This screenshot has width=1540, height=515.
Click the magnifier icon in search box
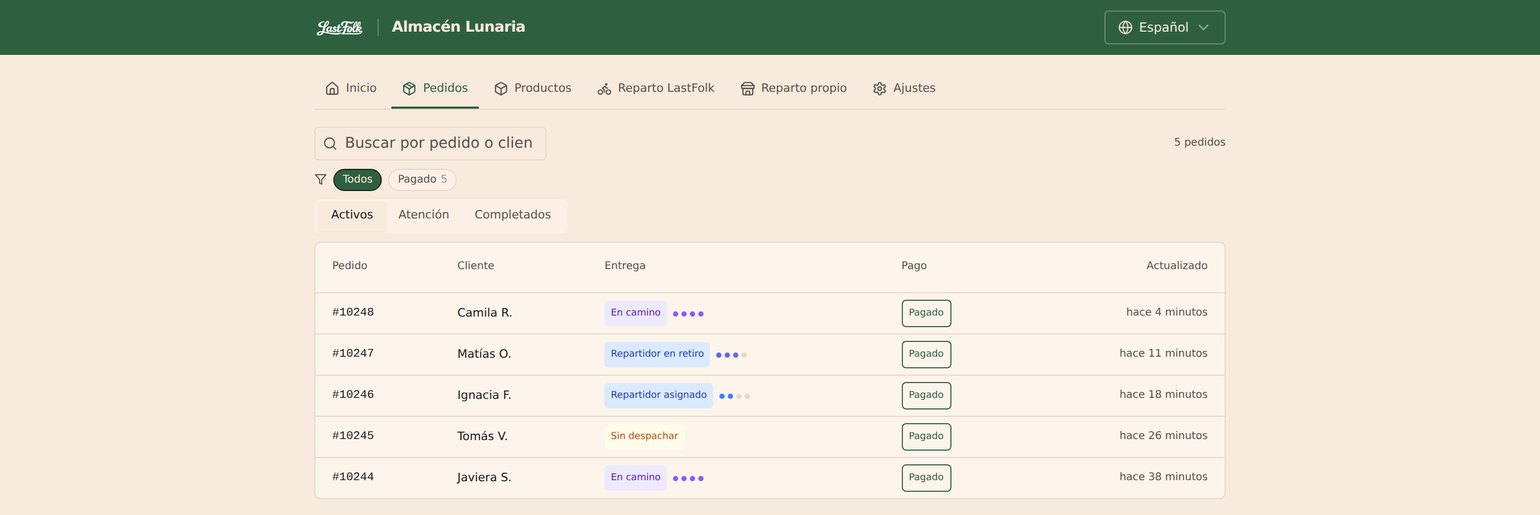(x=330, y=144)
